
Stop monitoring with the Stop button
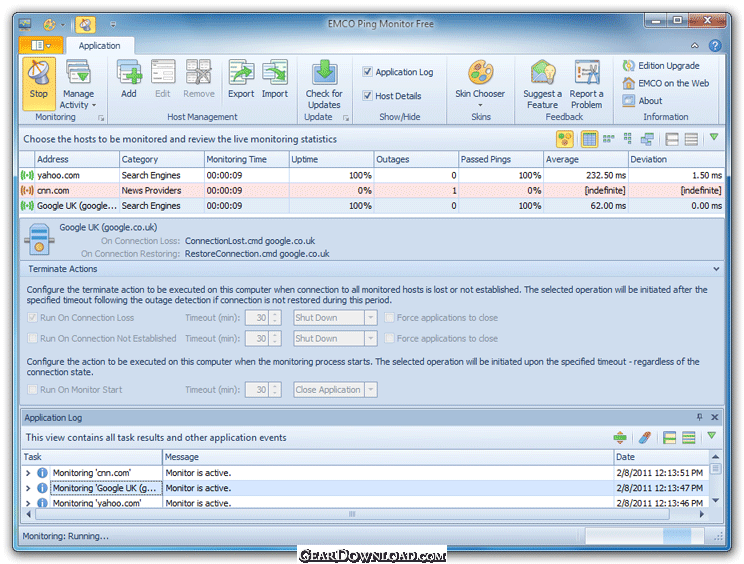38,83
